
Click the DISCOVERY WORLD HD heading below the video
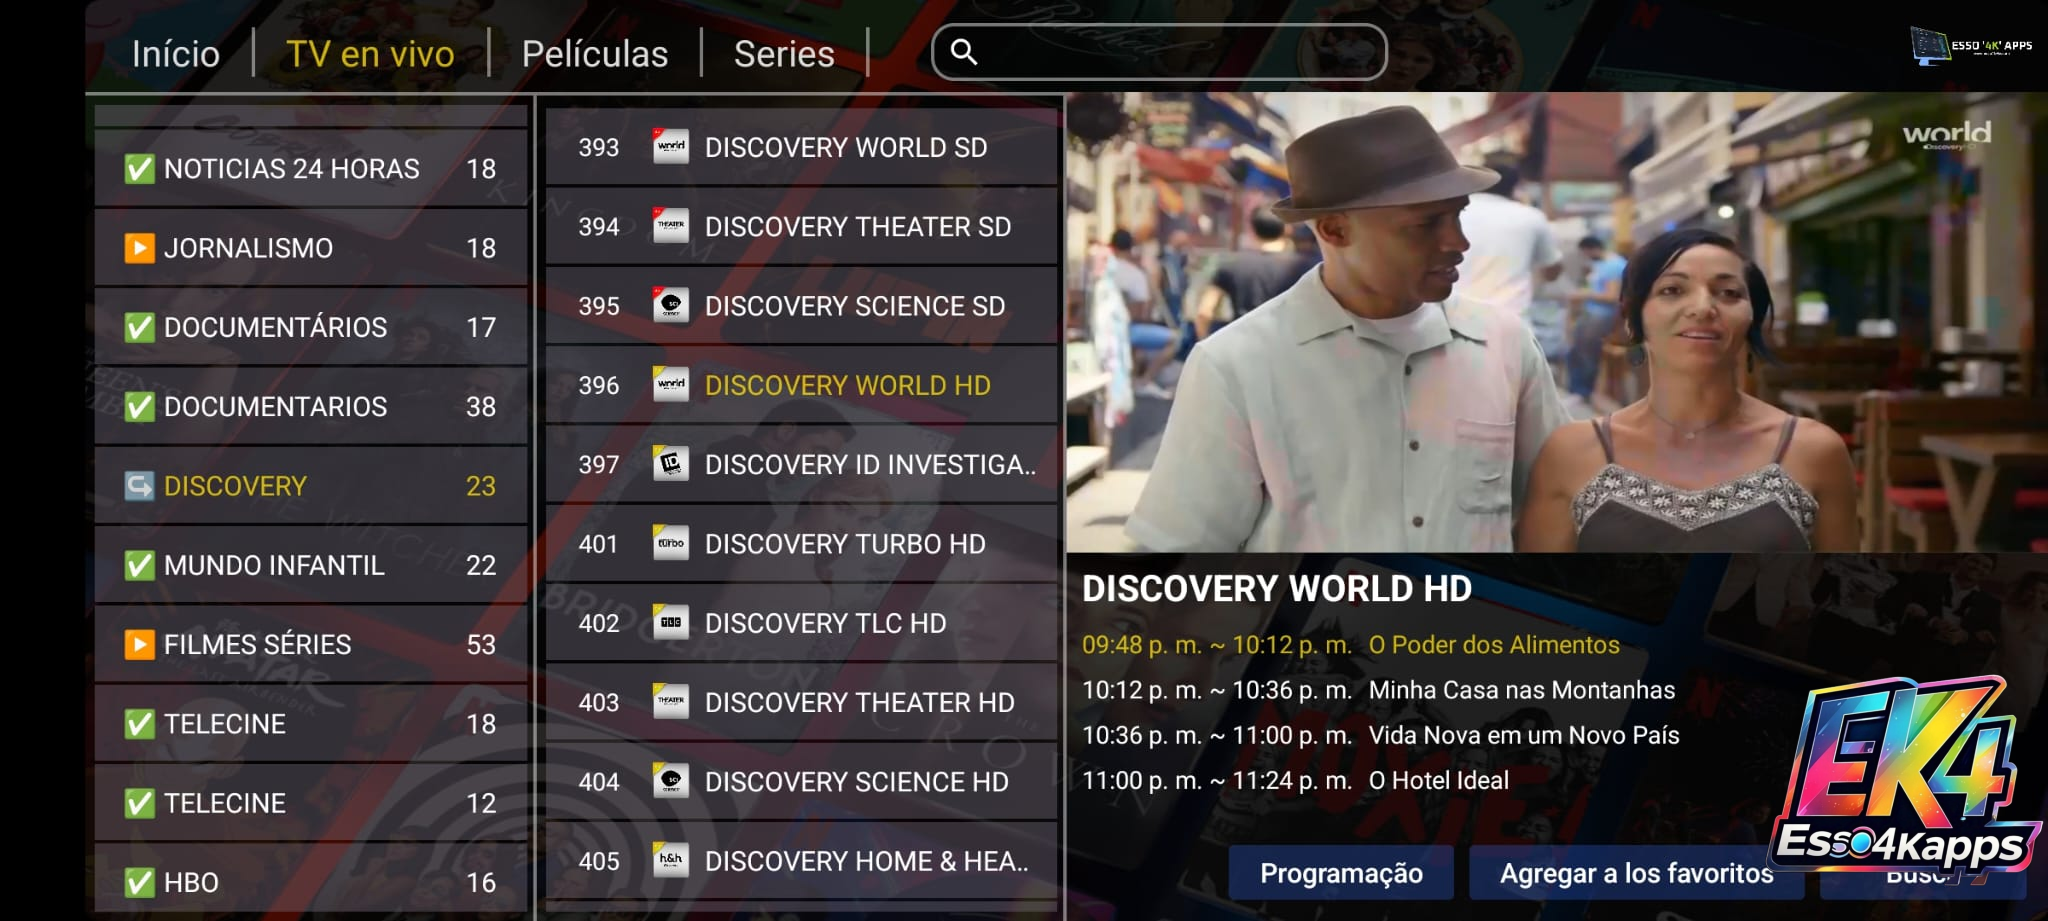coord(1277,589)
